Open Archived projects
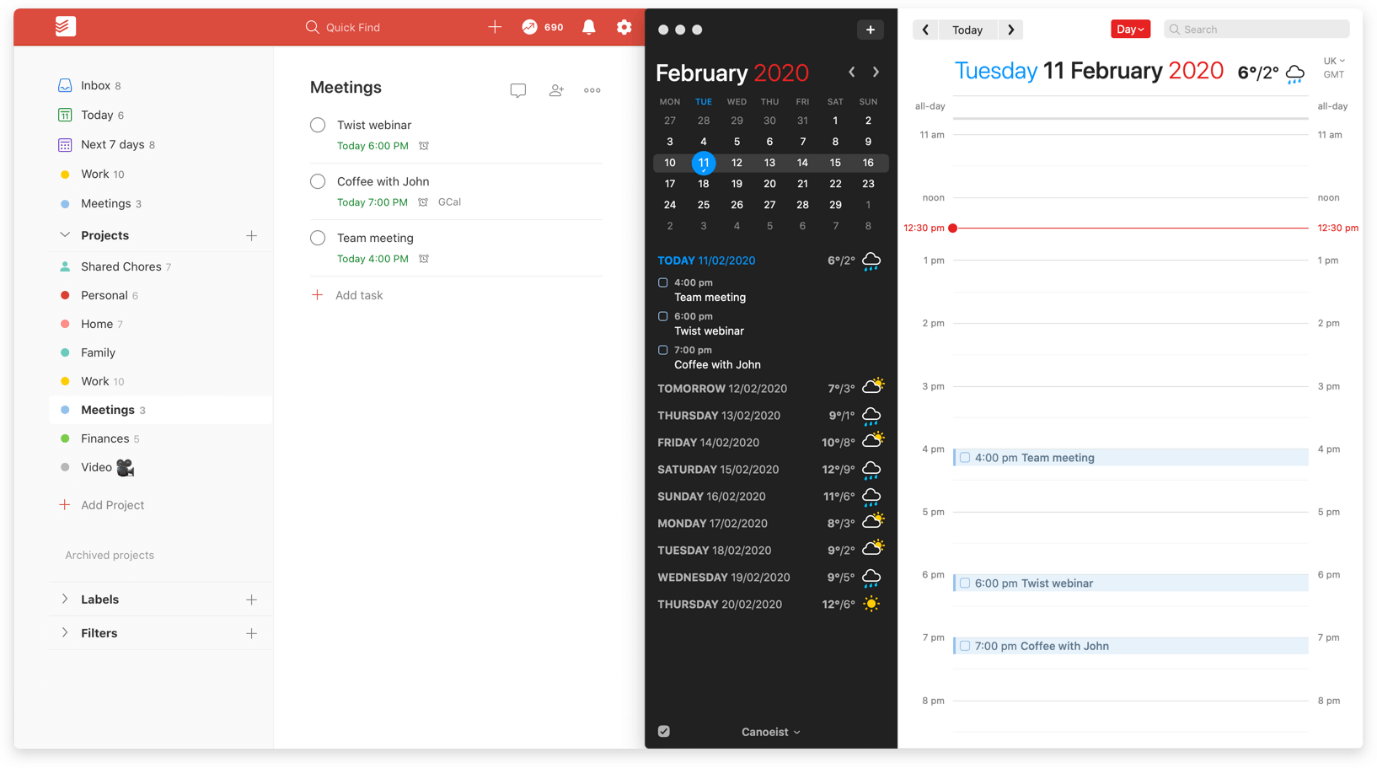 (x=109, y=555)
